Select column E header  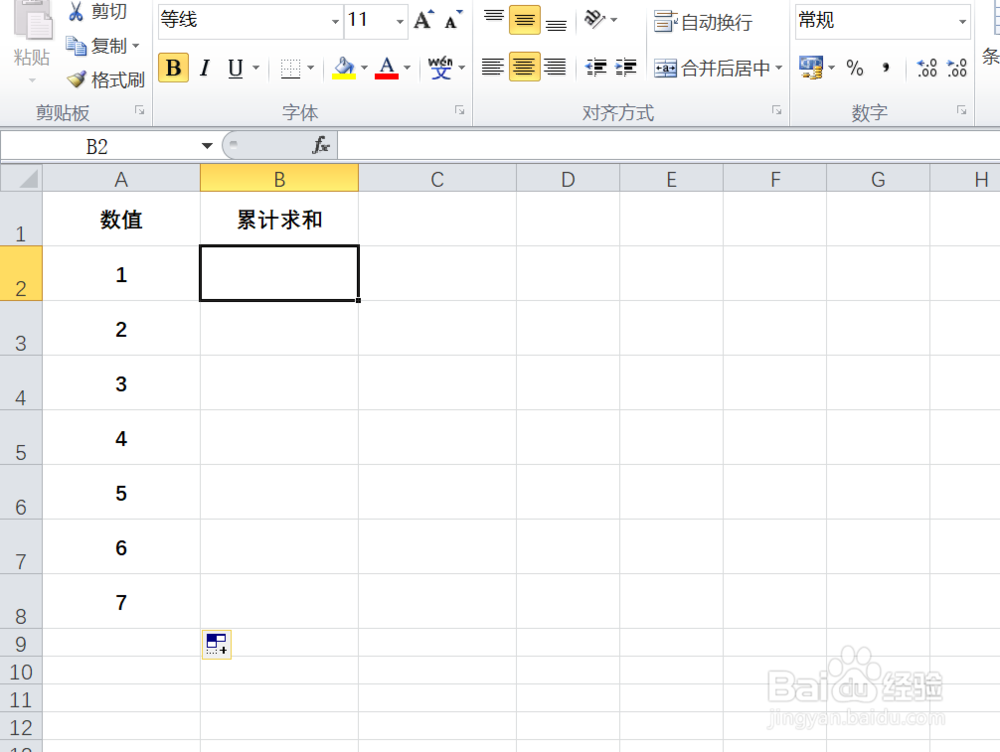coord(672,179)
